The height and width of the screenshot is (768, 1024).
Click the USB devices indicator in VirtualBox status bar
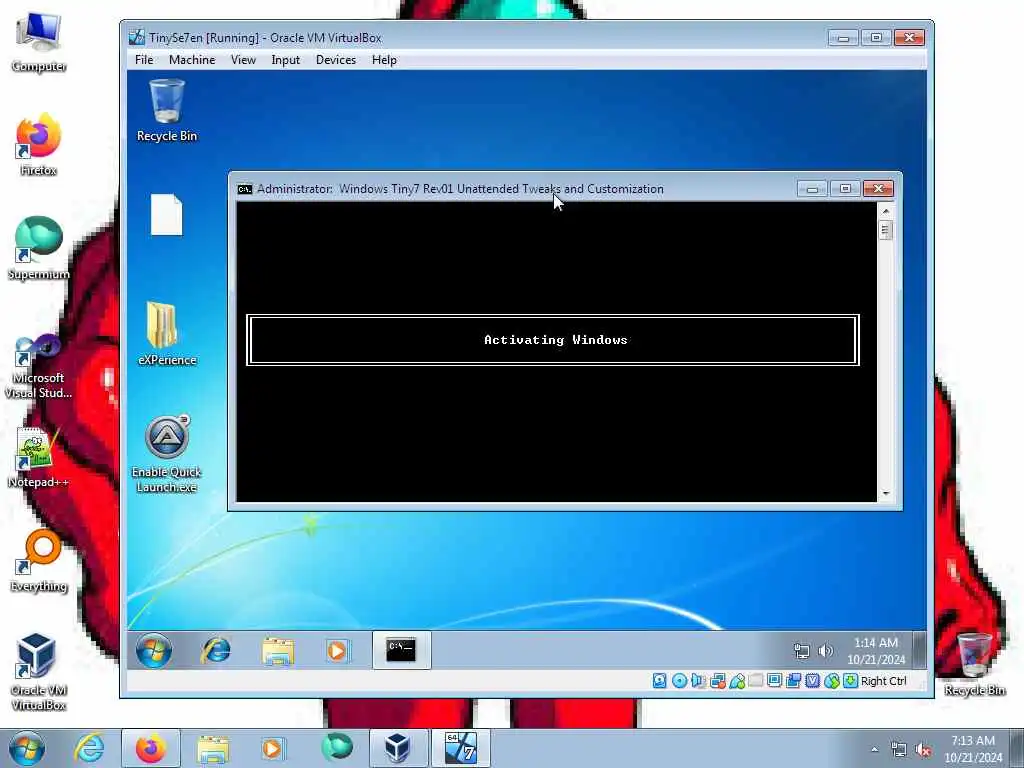tap(737, 681)
